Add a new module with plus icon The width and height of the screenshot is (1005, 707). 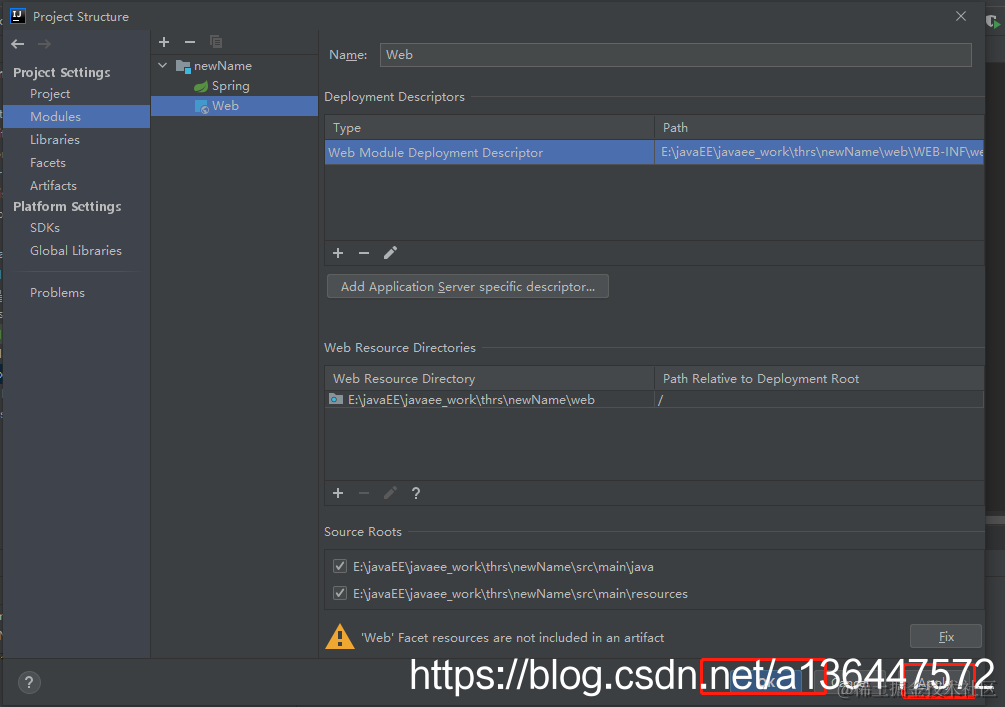coord(164,42)
